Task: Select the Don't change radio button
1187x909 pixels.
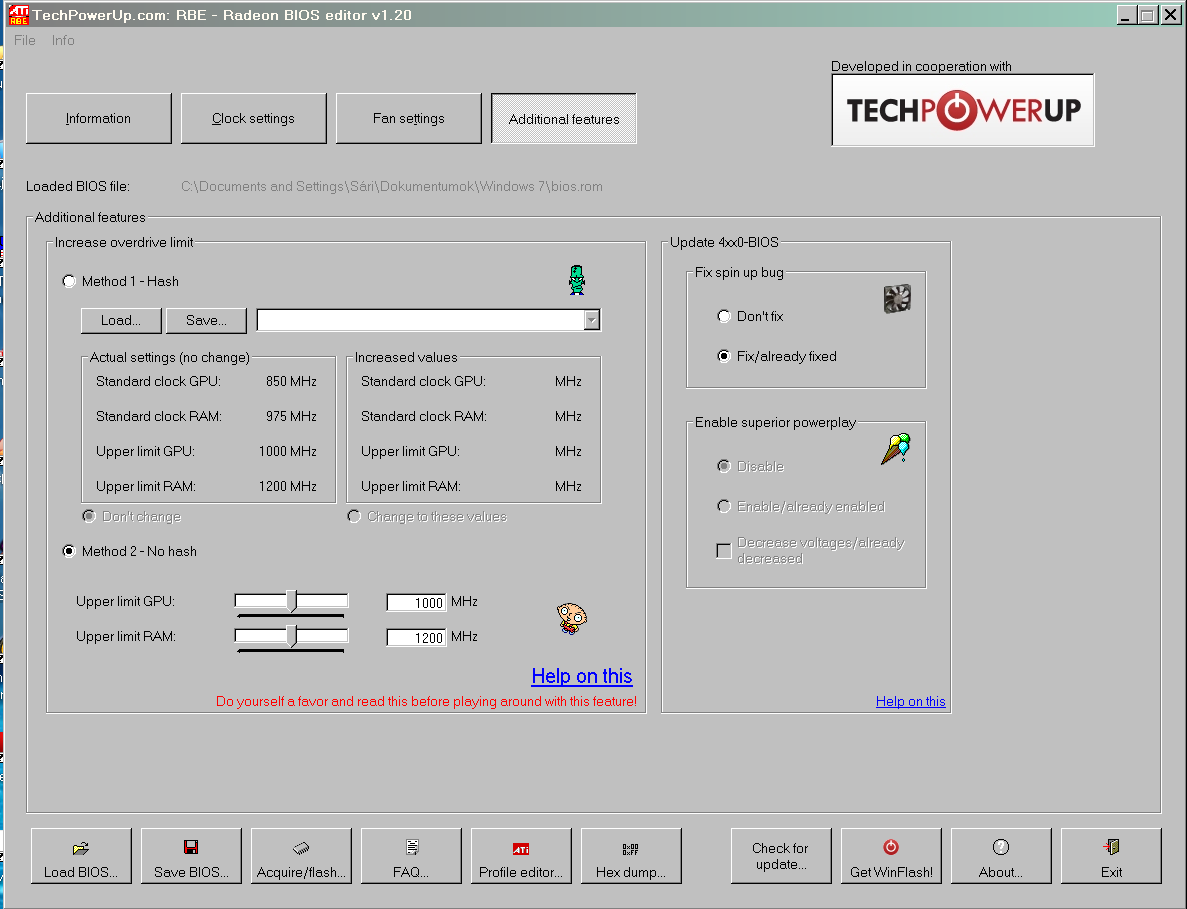Action: pos(89,516)
